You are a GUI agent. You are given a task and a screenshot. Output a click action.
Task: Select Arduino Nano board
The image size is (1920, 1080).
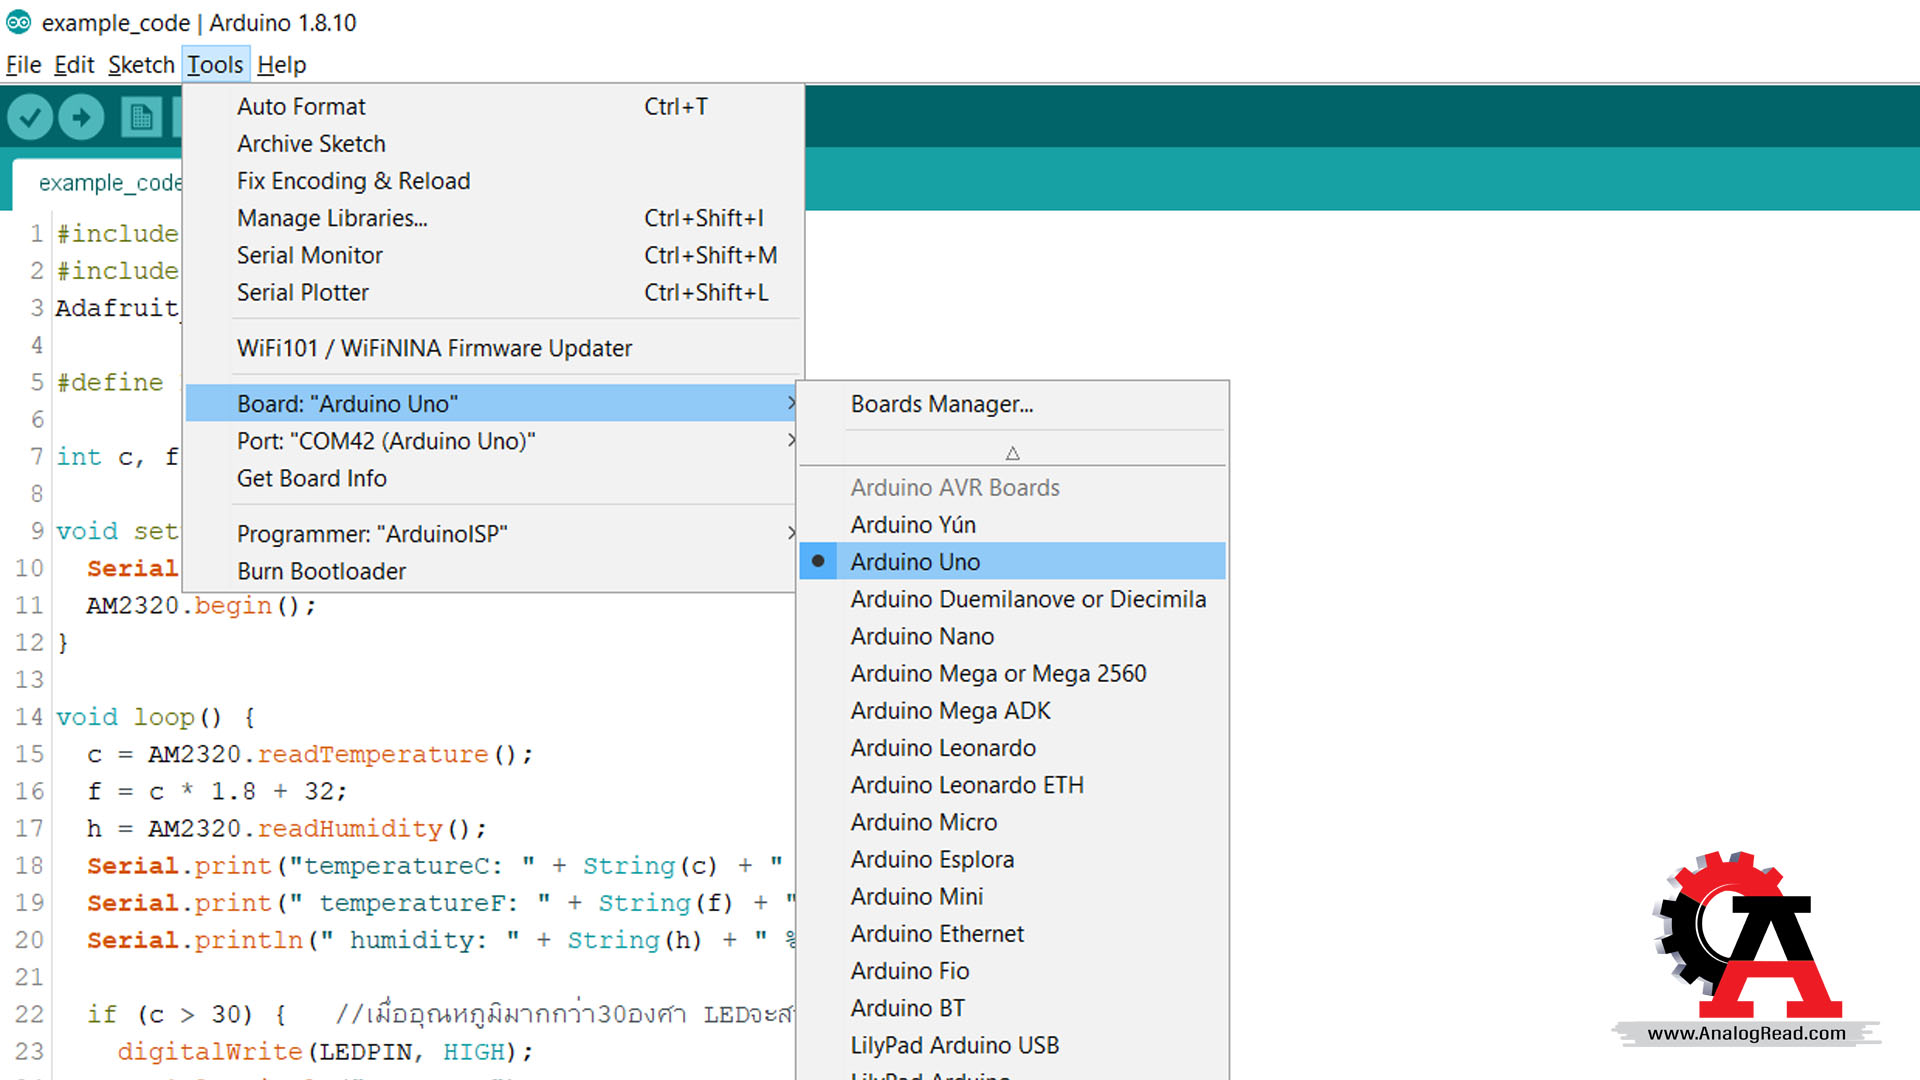point(1012,636)
